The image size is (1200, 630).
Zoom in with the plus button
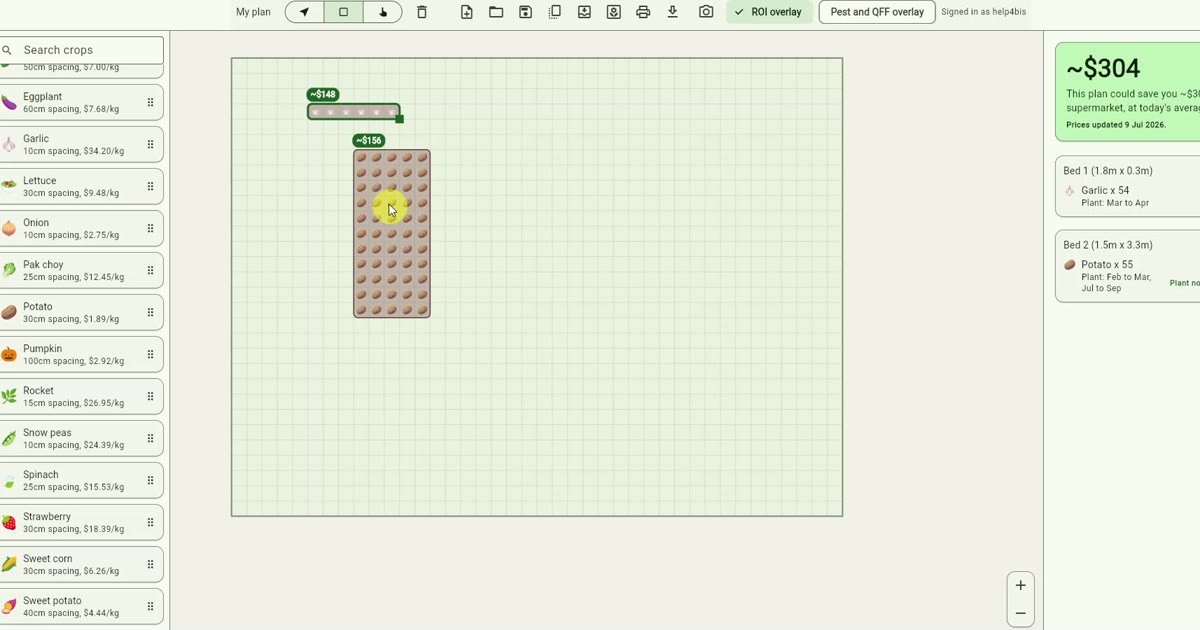(1020, 586)
